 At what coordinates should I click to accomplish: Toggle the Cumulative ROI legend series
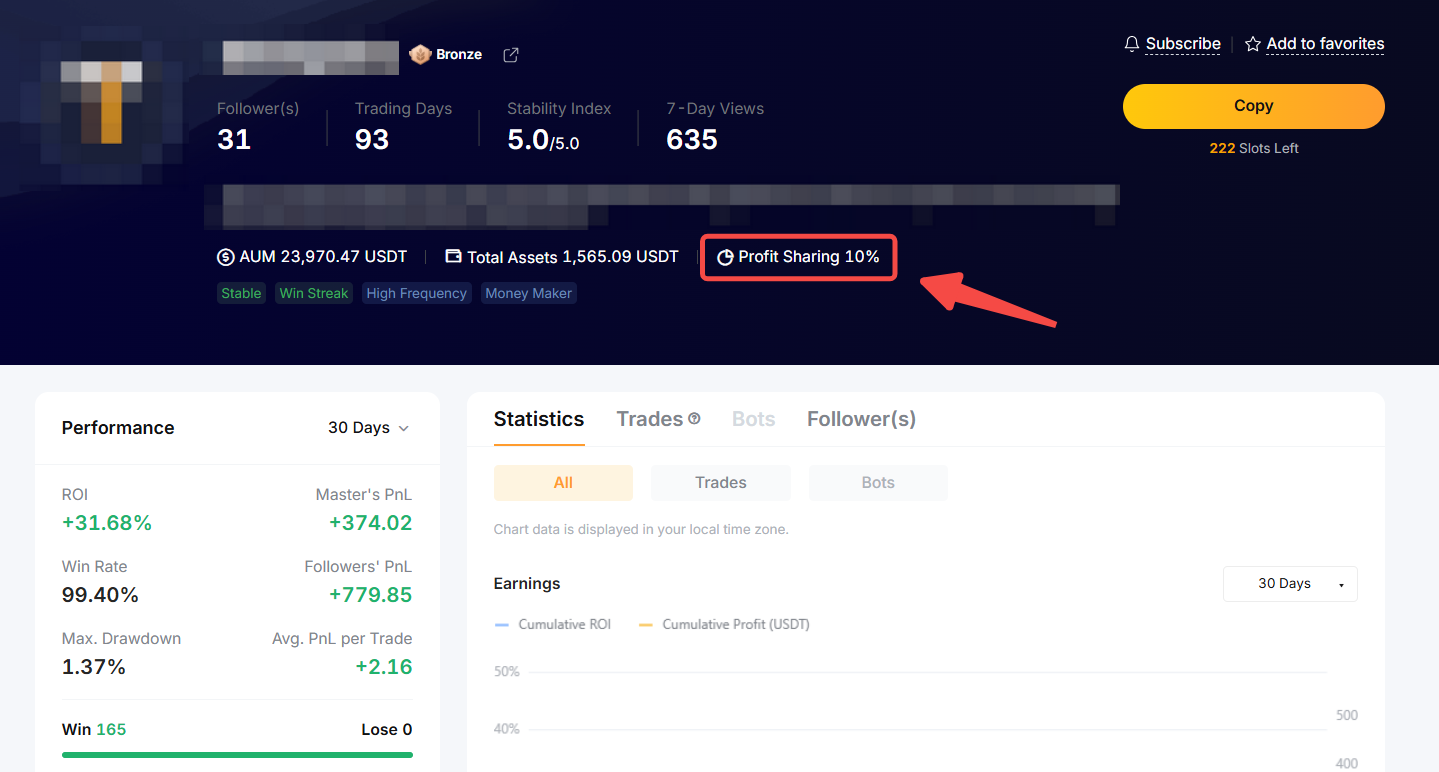554,624
